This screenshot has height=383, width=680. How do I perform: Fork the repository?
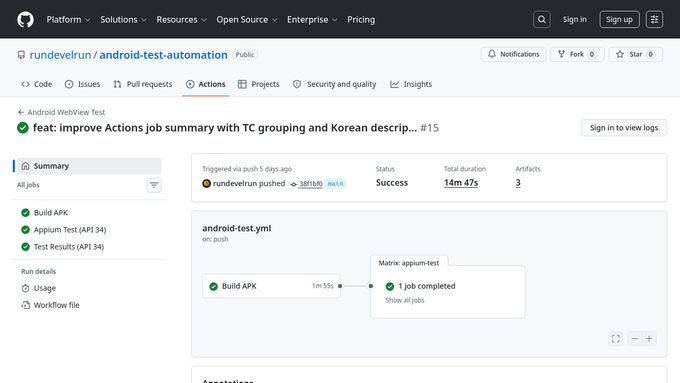point(577,54)
